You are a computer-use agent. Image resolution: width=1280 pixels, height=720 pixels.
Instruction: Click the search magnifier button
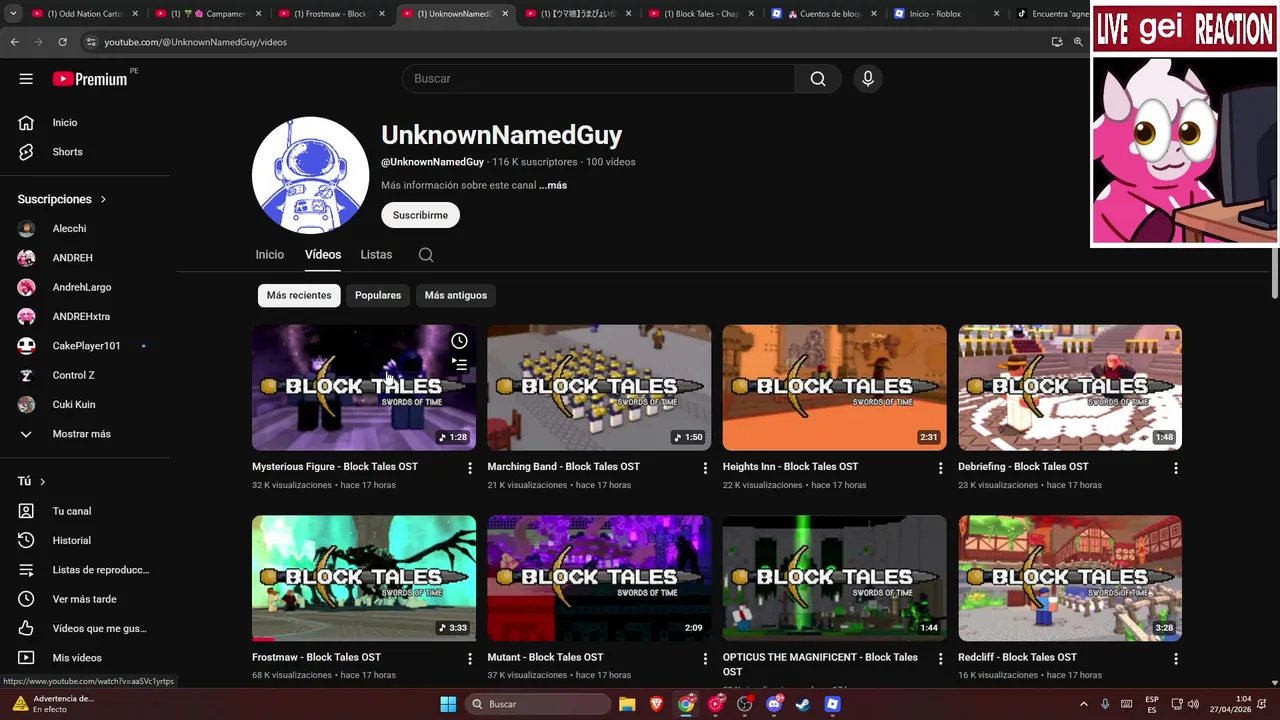tap(818, 79)
